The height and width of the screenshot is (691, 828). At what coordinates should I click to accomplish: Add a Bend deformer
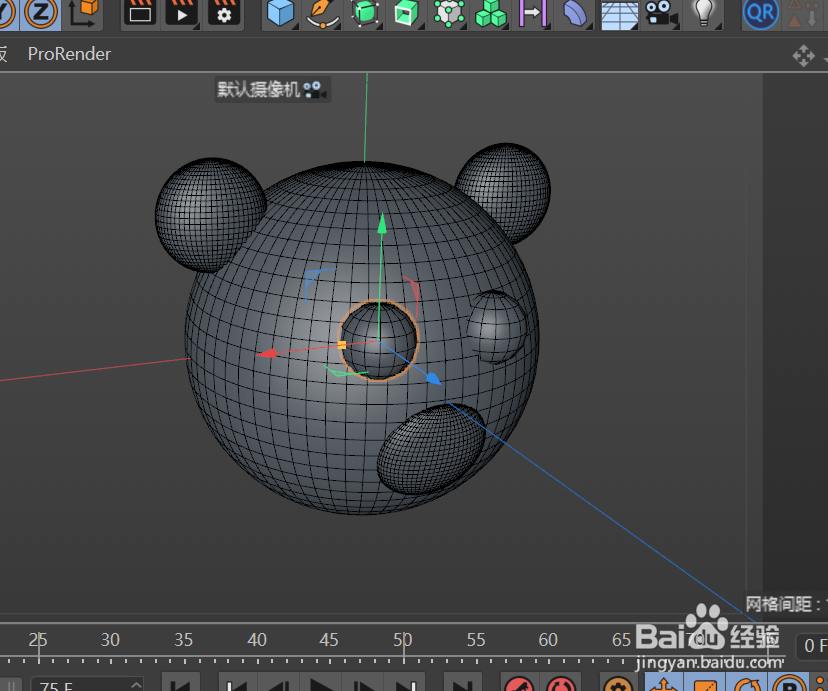click(575, 13)
